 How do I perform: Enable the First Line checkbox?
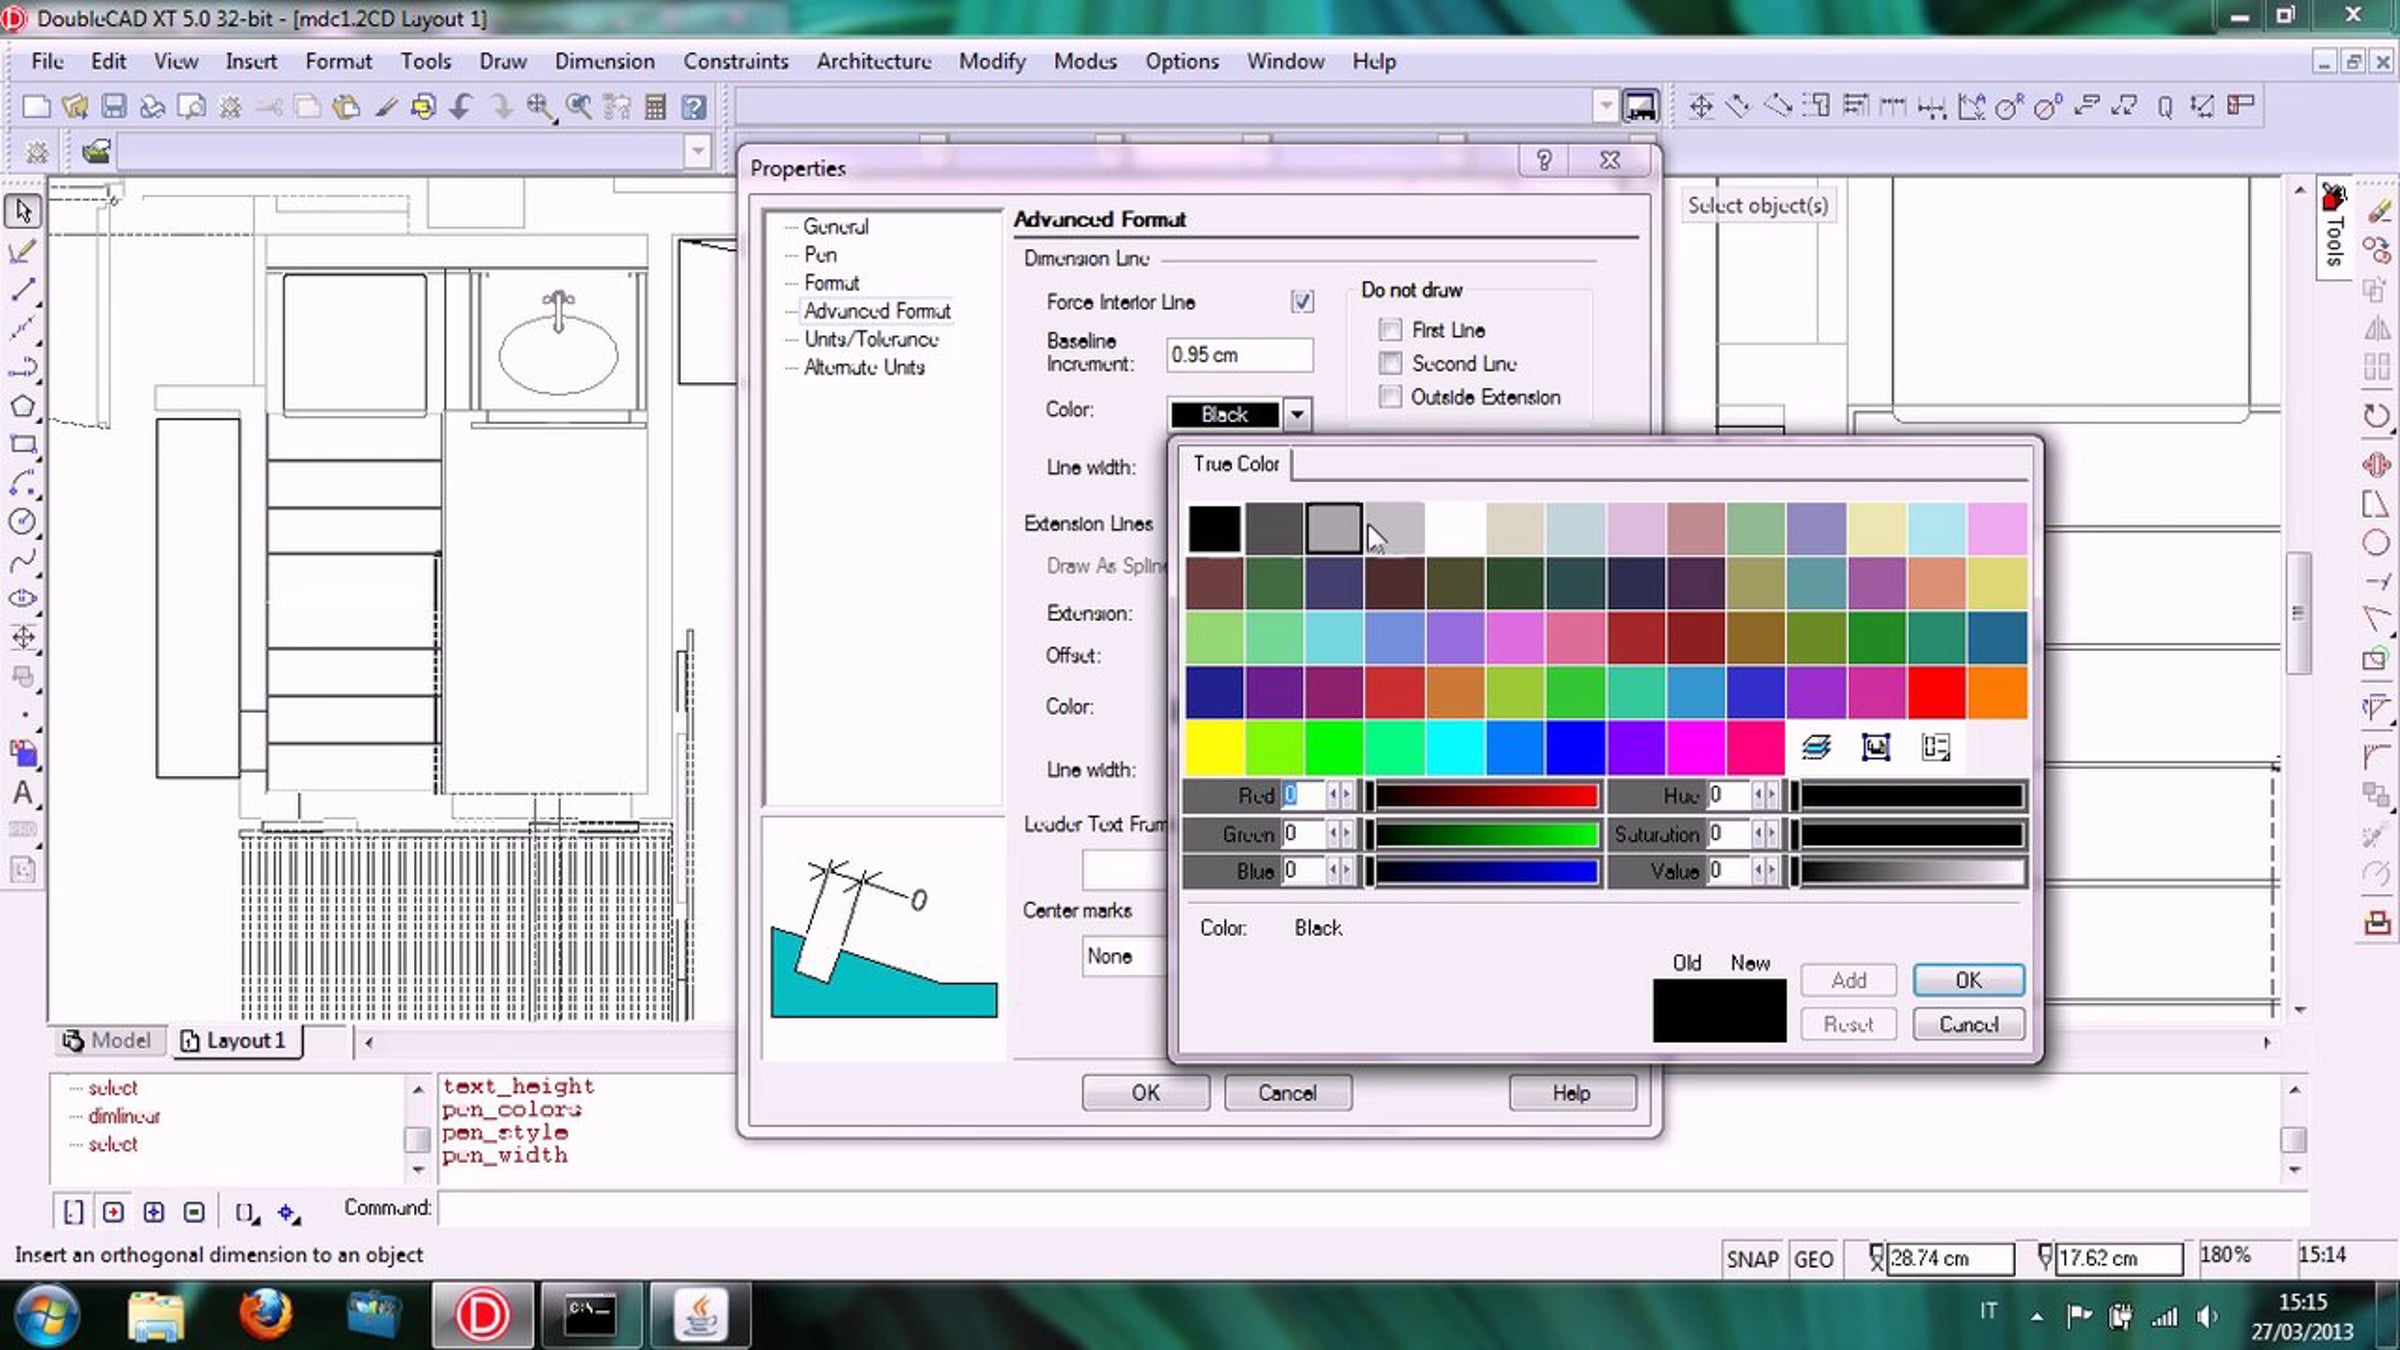[x=1390, y=329]
